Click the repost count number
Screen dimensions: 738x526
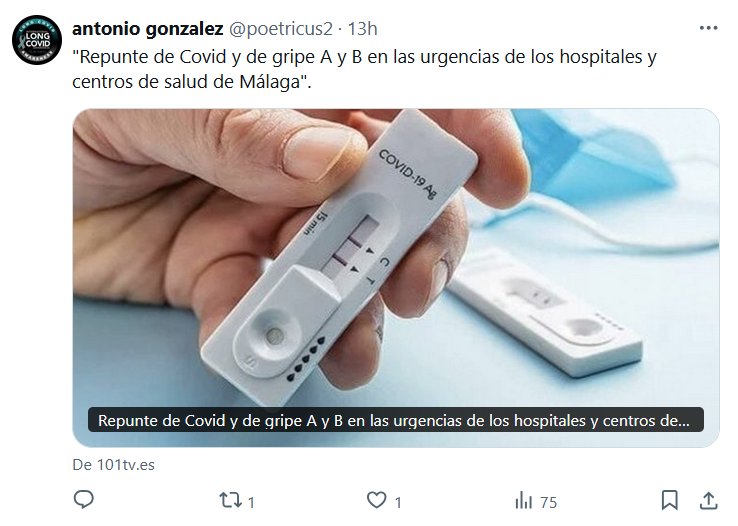251,501
